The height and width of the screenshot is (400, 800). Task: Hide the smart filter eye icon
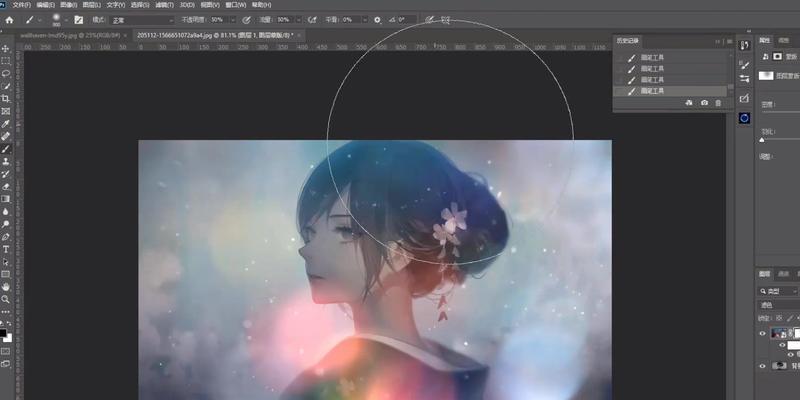782,345
